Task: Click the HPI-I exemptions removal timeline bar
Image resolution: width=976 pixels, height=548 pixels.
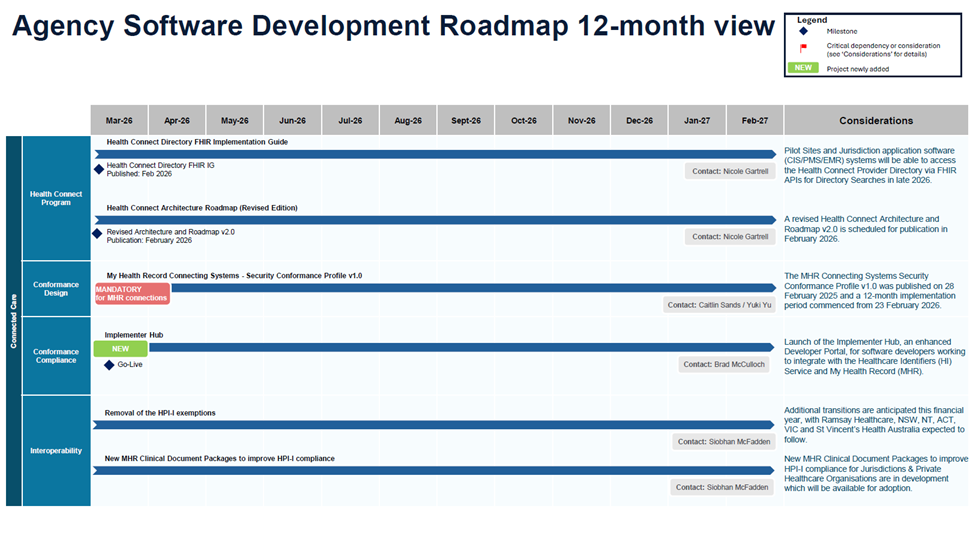Action: point(434,425)
